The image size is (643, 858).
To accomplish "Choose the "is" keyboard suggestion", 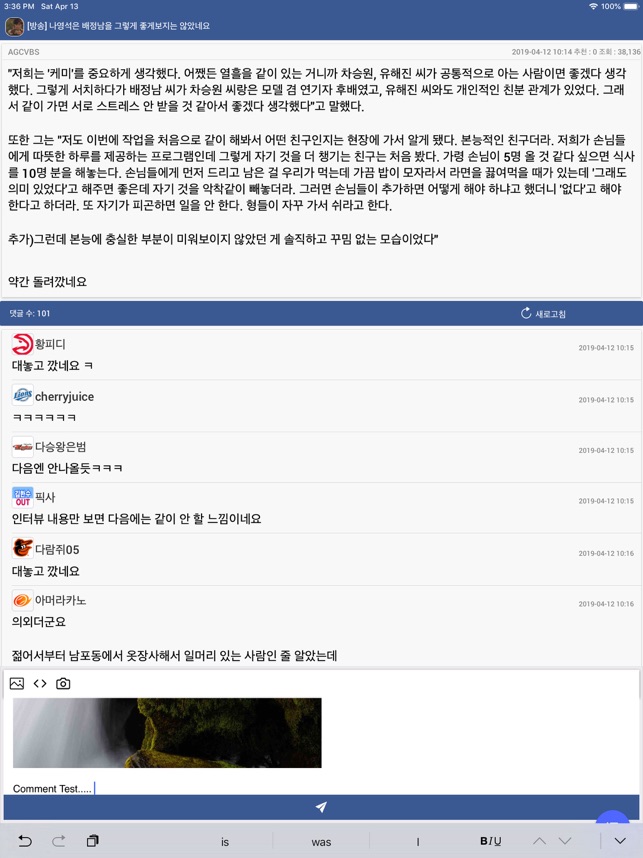I will tap(225, 842).
